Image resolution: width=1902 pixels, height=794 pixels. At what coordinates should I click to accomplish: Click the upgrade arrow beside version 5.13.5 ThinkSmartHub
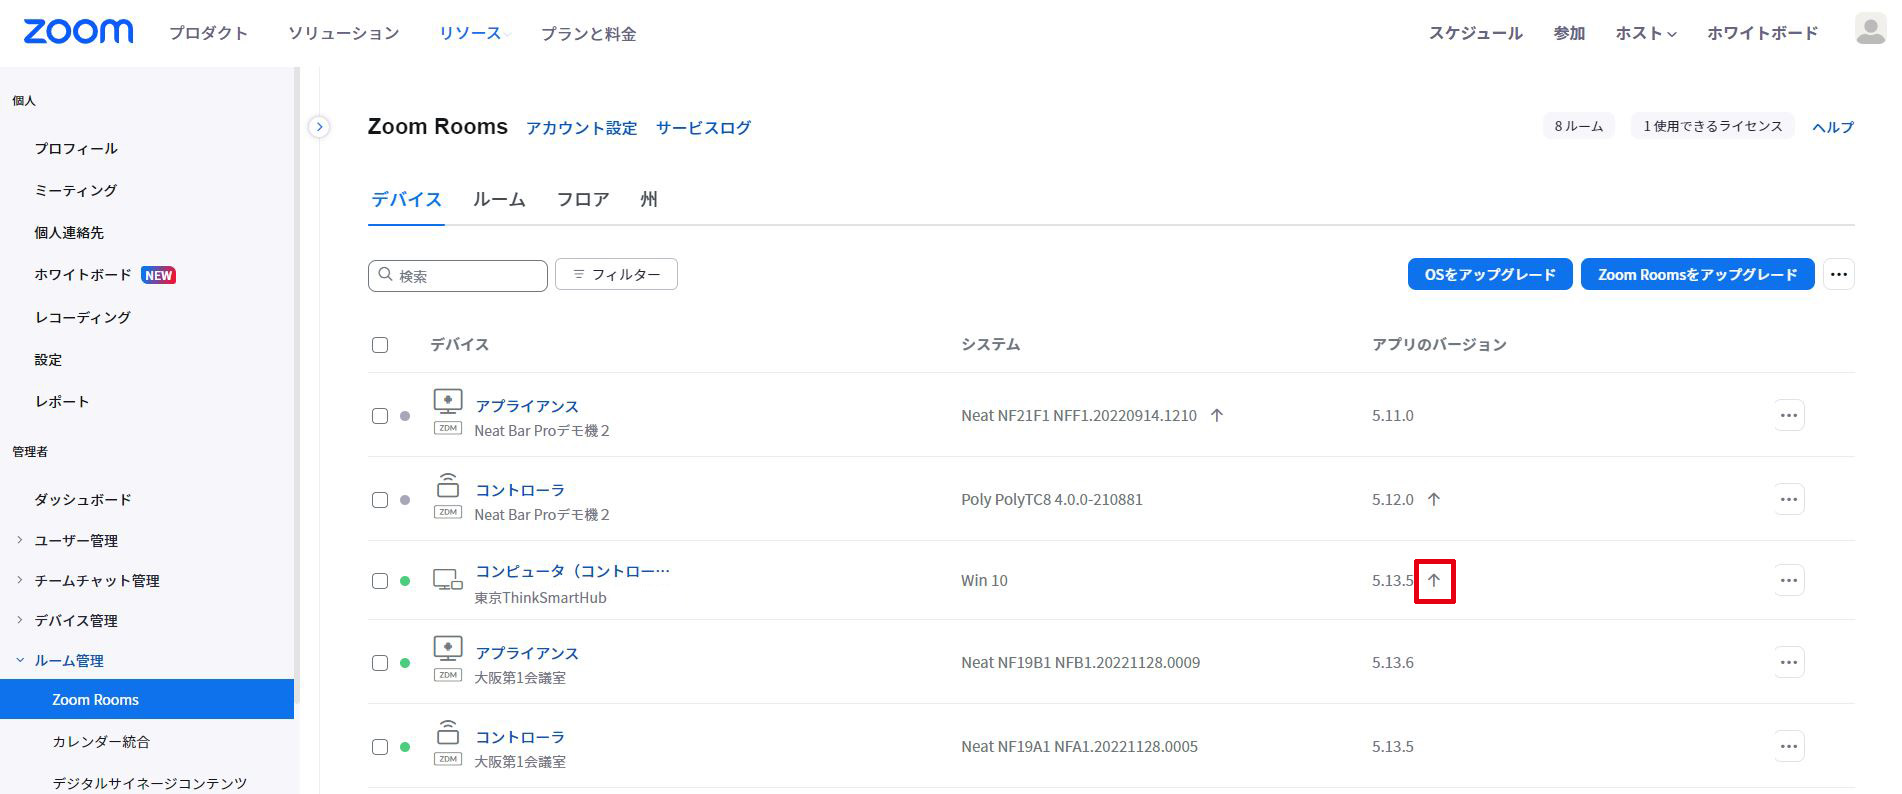[1434, 580]
